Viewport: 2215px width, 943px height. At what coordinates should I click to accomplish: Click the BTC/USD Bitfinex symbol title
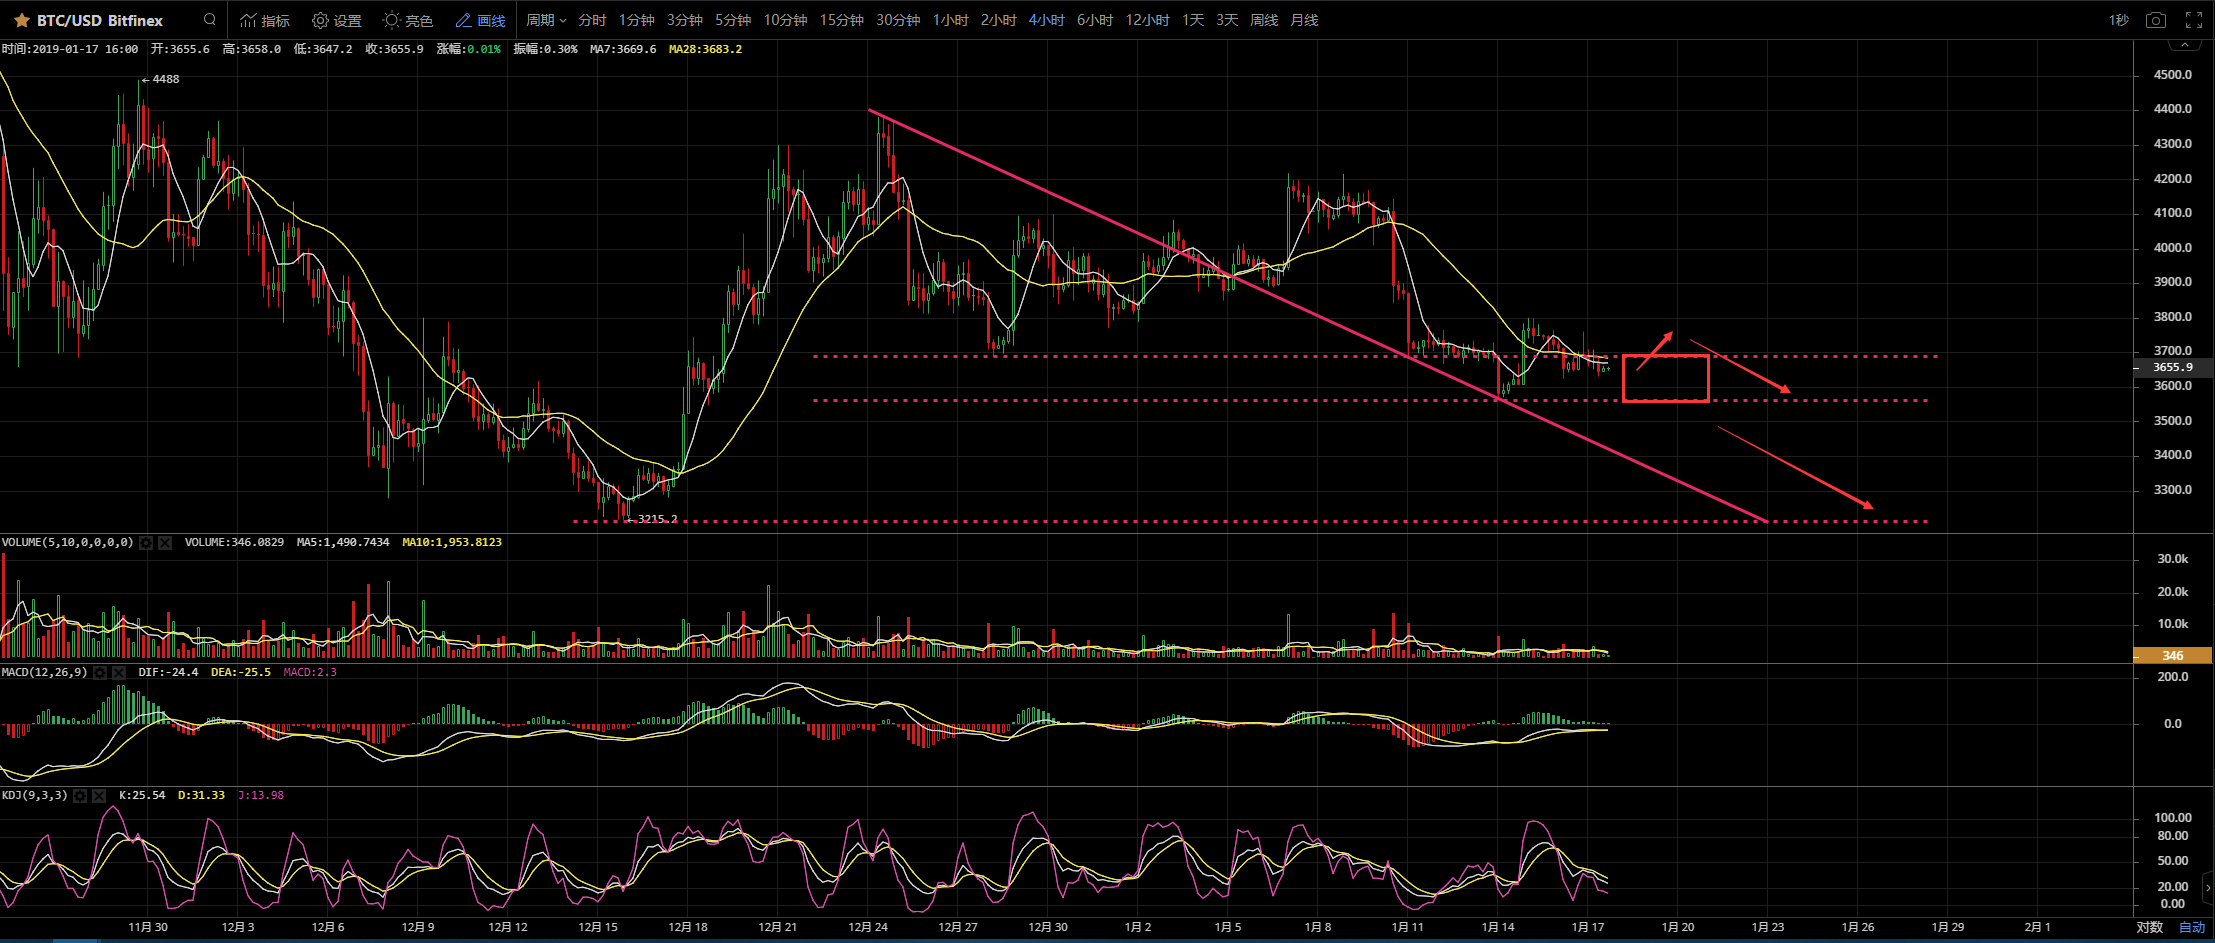[x=100, y=20]
